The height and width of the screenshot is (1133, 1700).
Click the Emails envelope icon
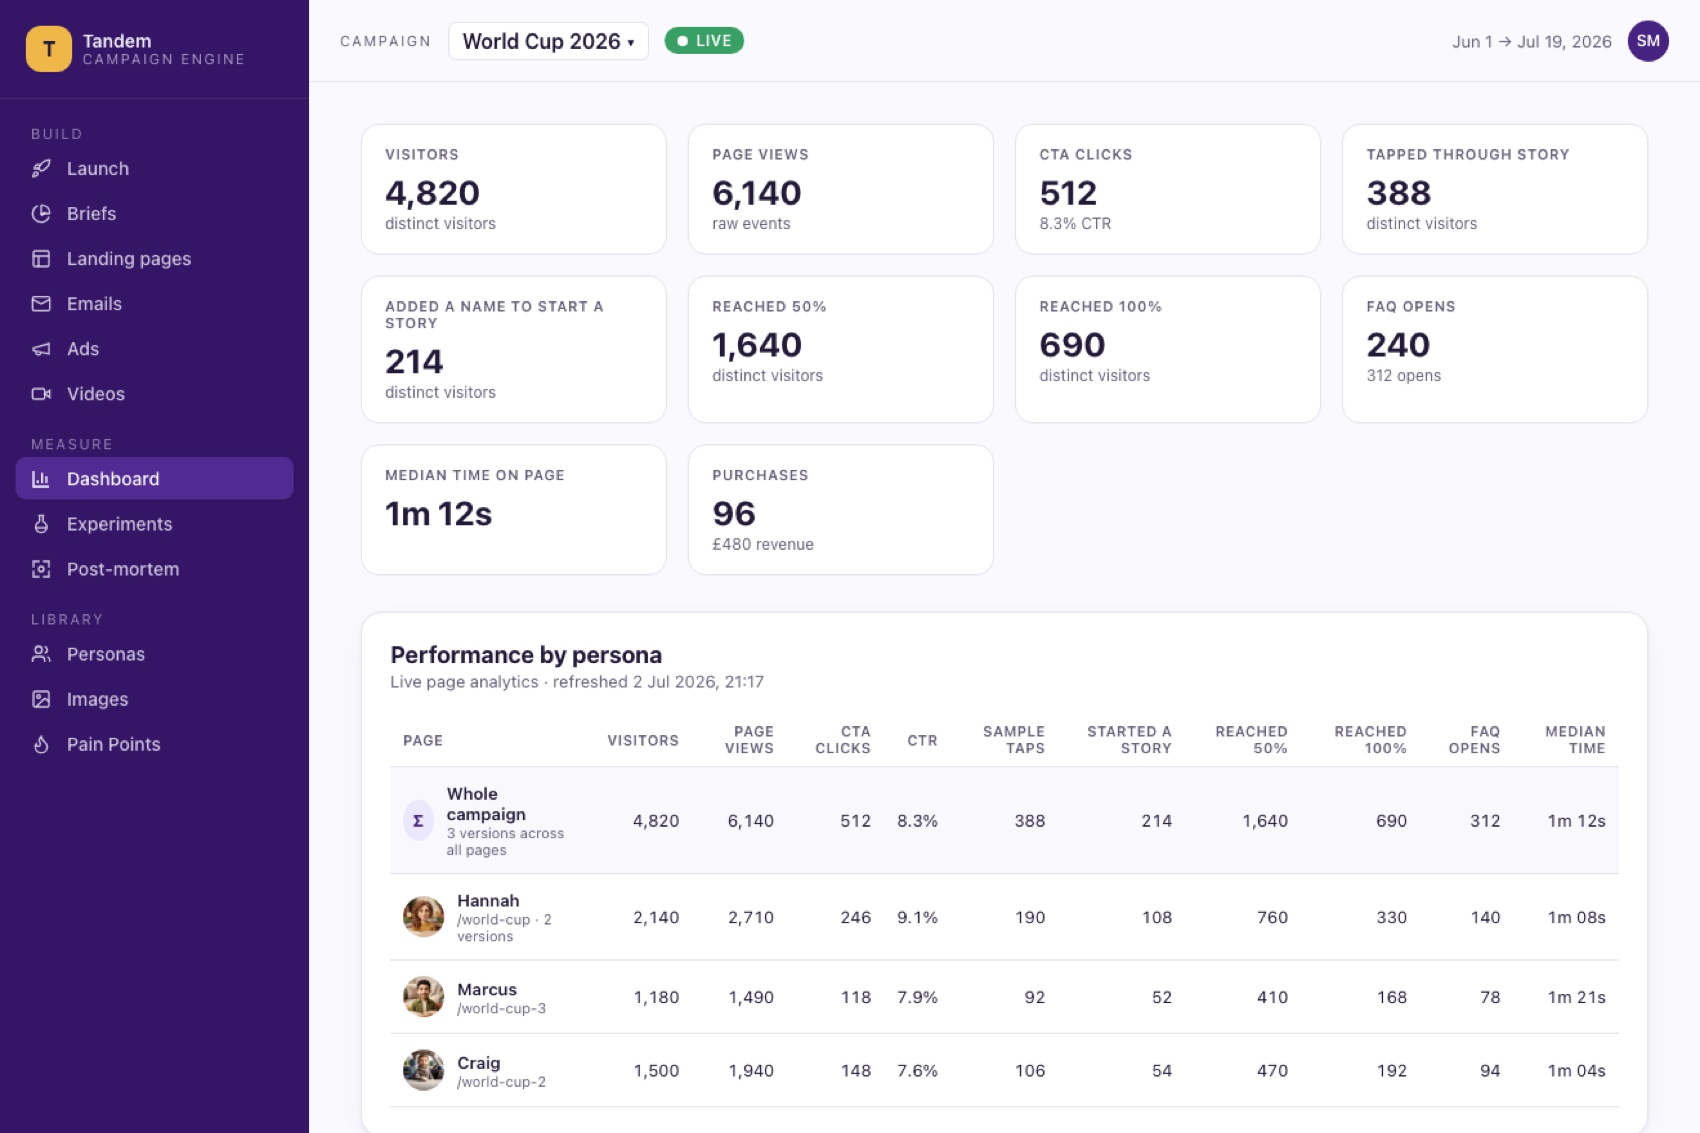[41, 304]
